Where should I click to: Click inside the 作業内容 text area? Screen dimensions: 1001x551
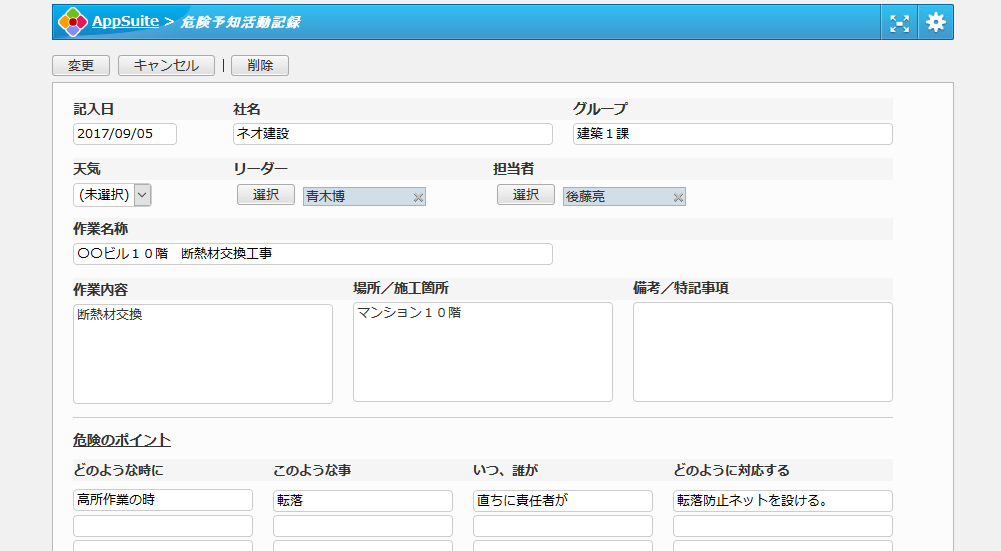[203, 354]
